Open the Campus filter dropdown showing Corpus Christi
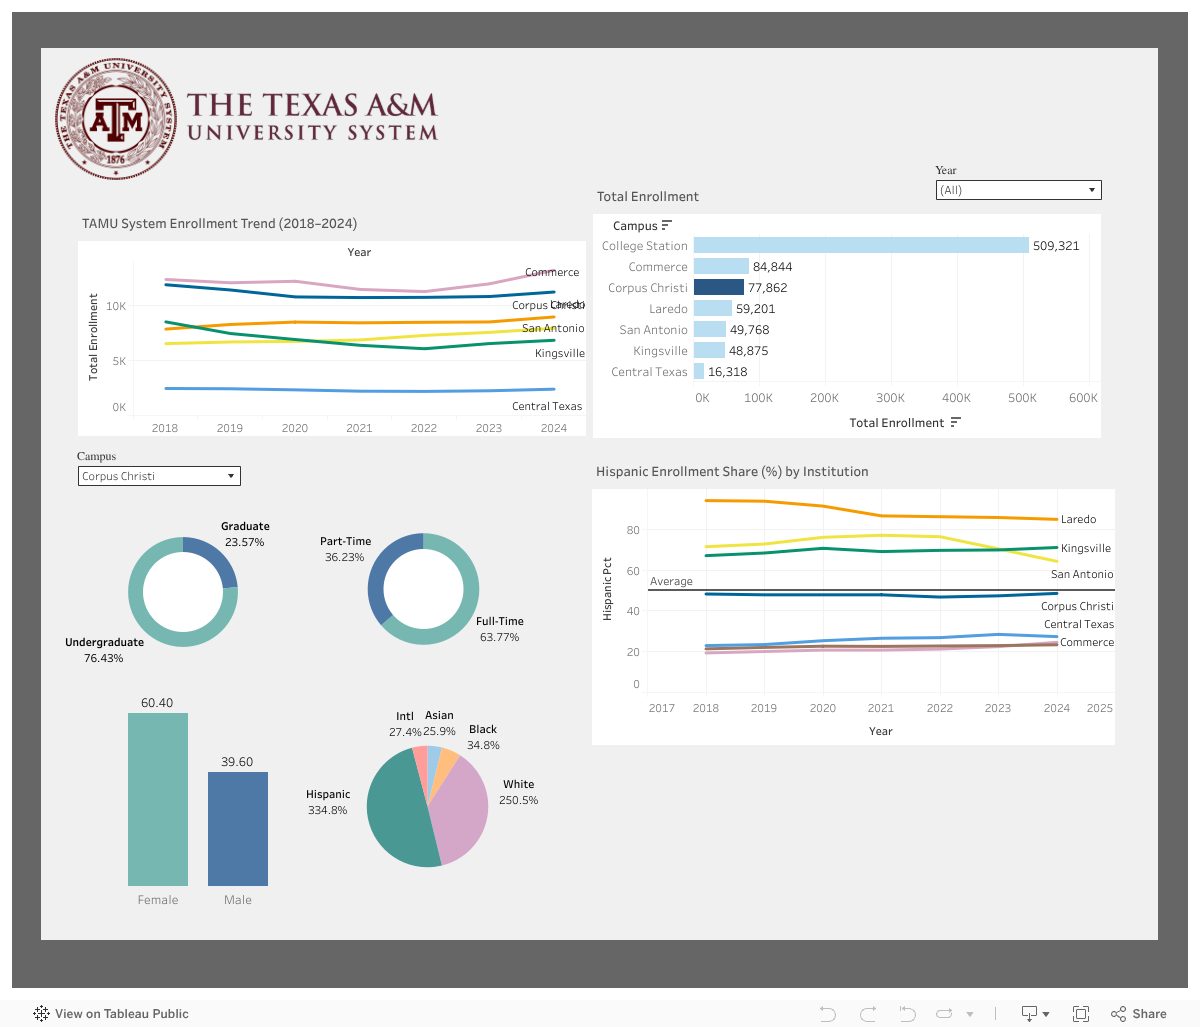Image resolution: width=1200 pixels, height=1027 pixels. pos(231,475)
